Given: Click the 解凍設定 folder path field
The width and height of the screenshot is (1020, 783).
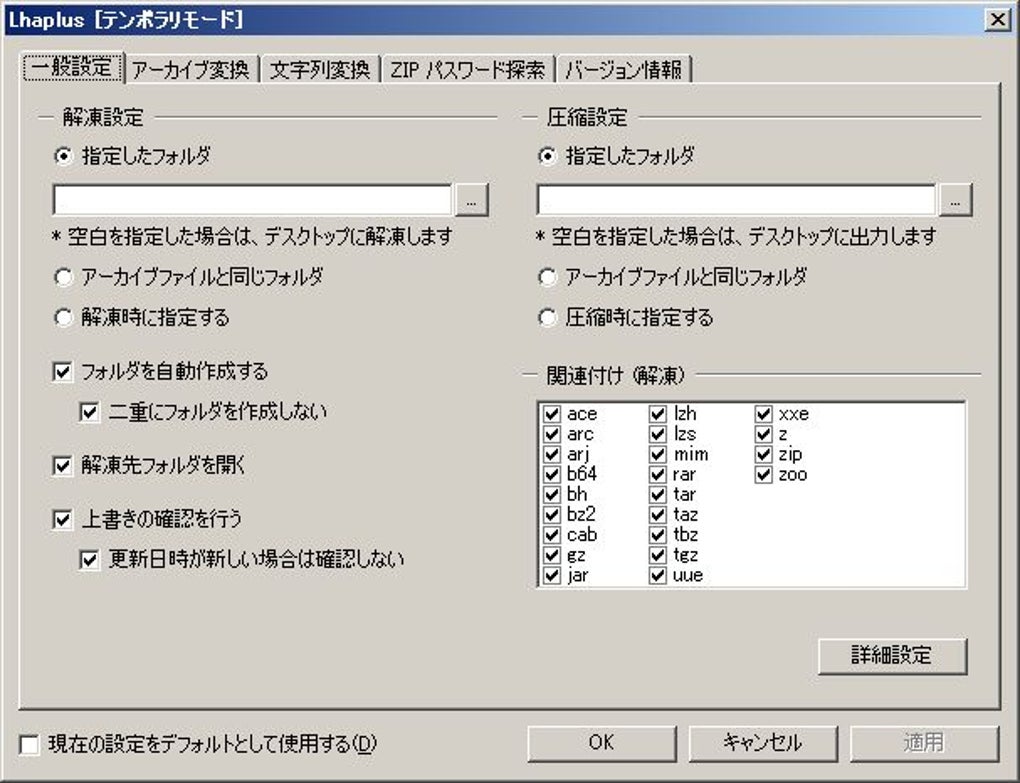Looking at the screenshot, I should [252, 200].
